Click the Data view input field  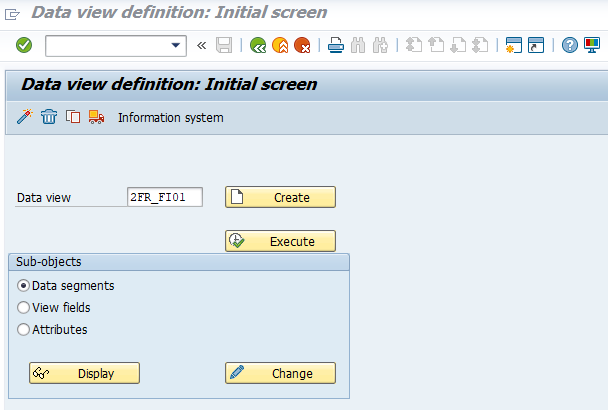[165, 198]
